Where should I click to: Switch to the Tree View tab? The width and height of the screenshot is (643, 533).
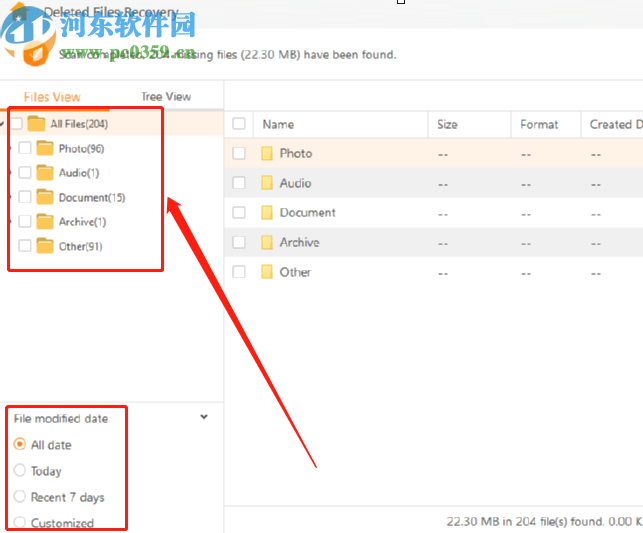166,97
